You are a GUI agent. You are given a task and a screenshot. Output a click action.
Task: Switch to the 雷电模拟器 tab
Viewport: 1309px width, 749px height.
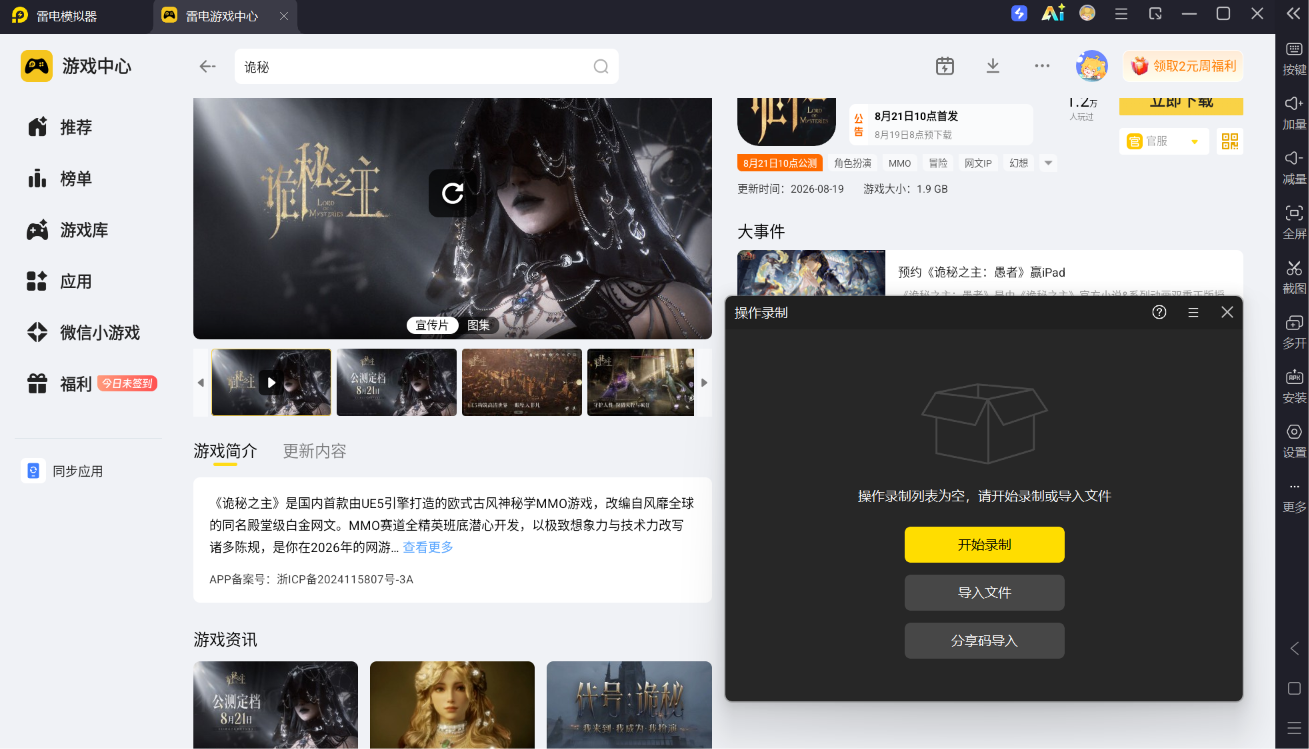point(55,16)
